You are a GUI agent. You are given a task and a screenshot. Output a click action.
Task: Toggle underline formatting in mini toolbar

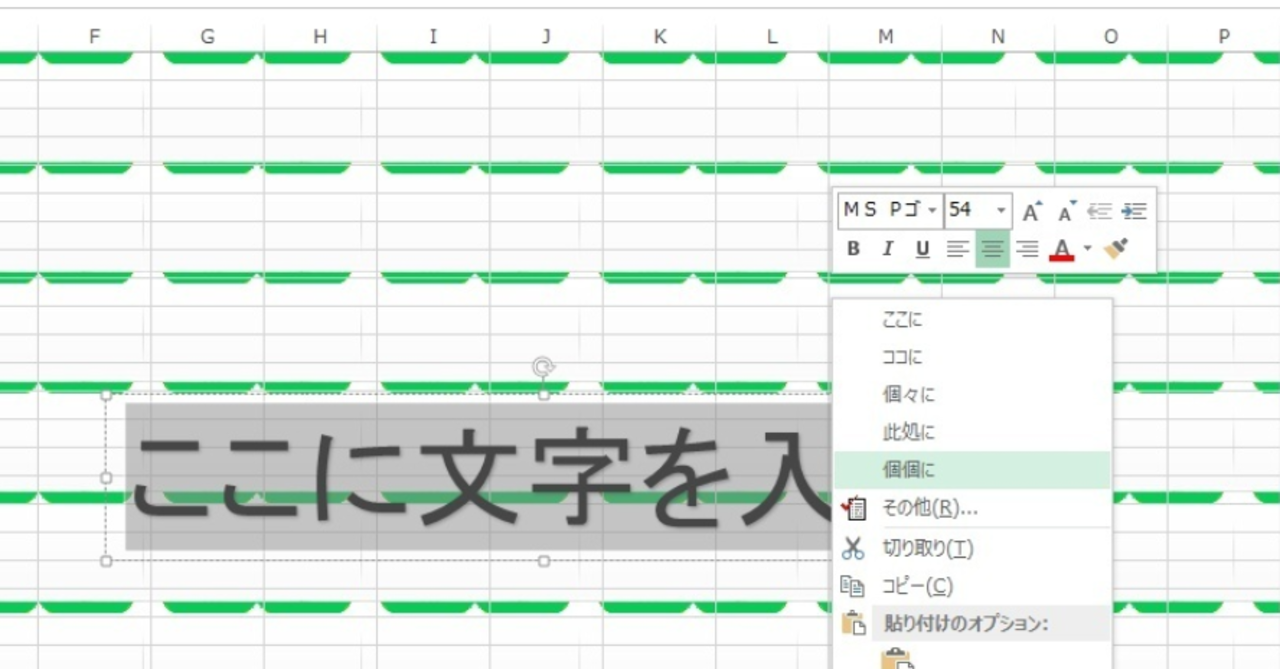tap(922, 249)
